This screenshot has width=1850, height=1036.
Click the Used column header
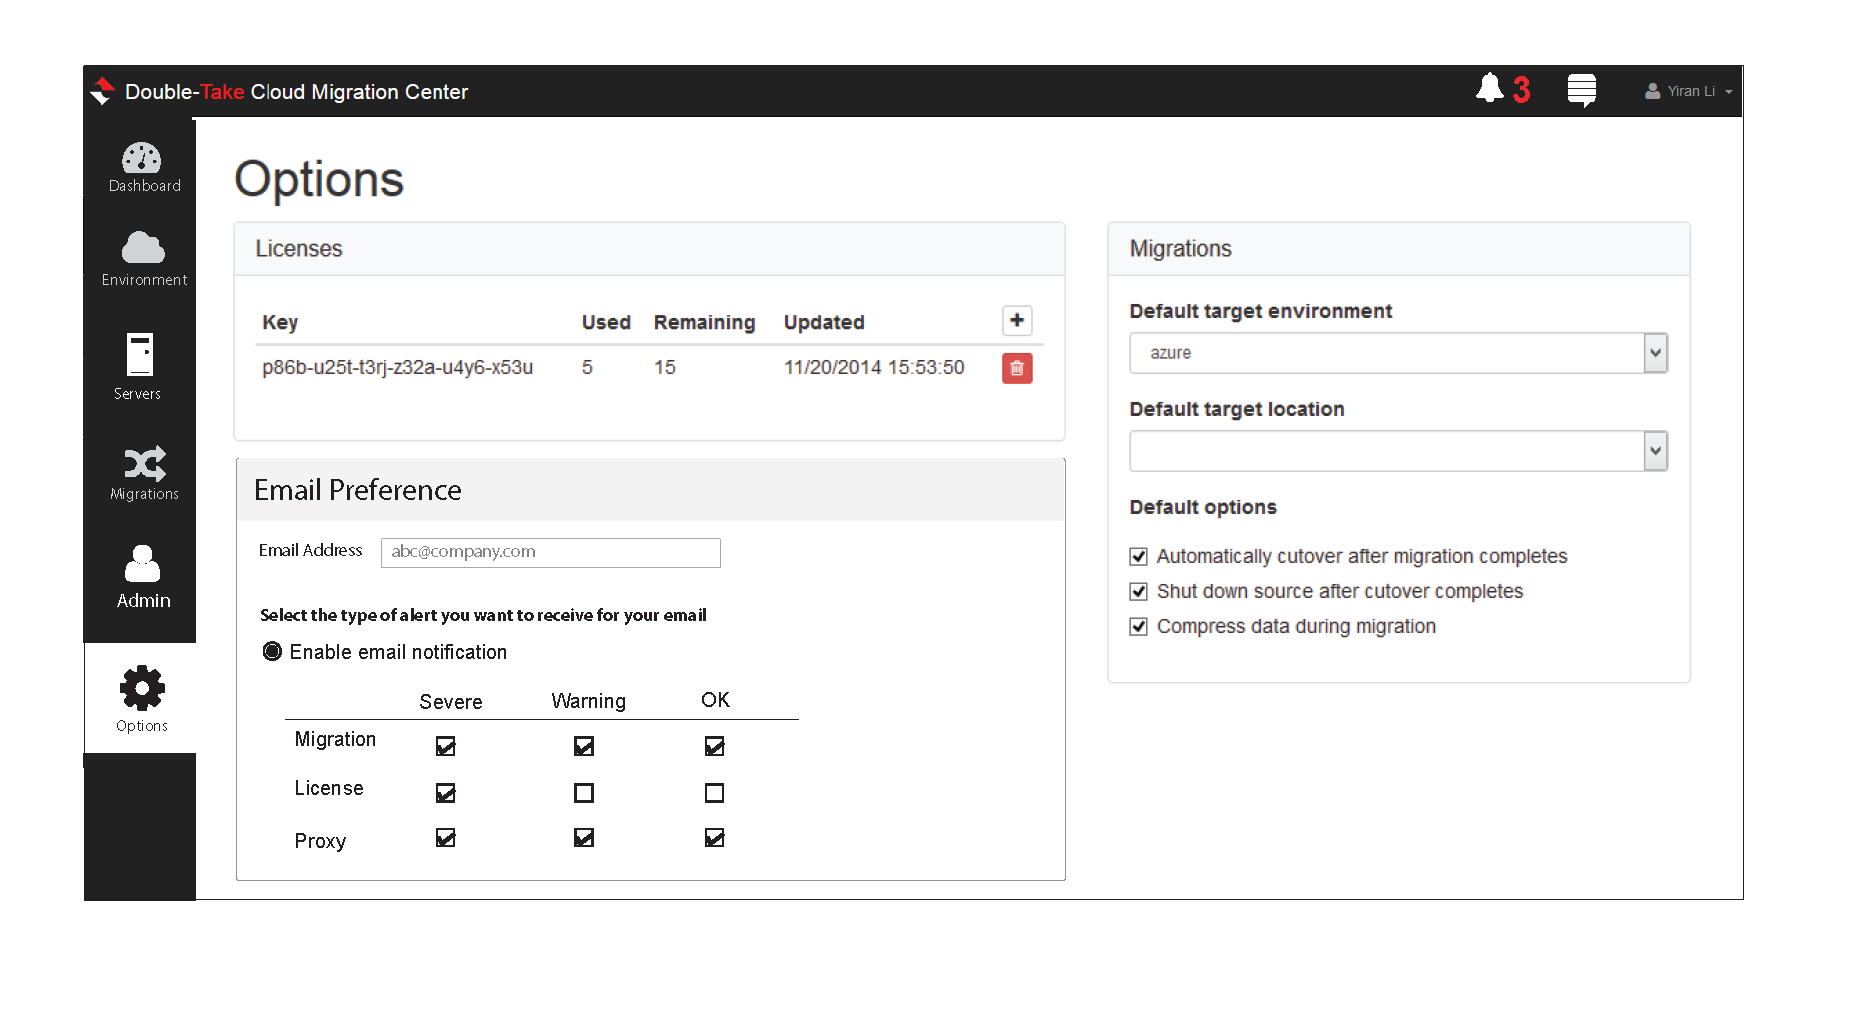click(x=606, y=322)
